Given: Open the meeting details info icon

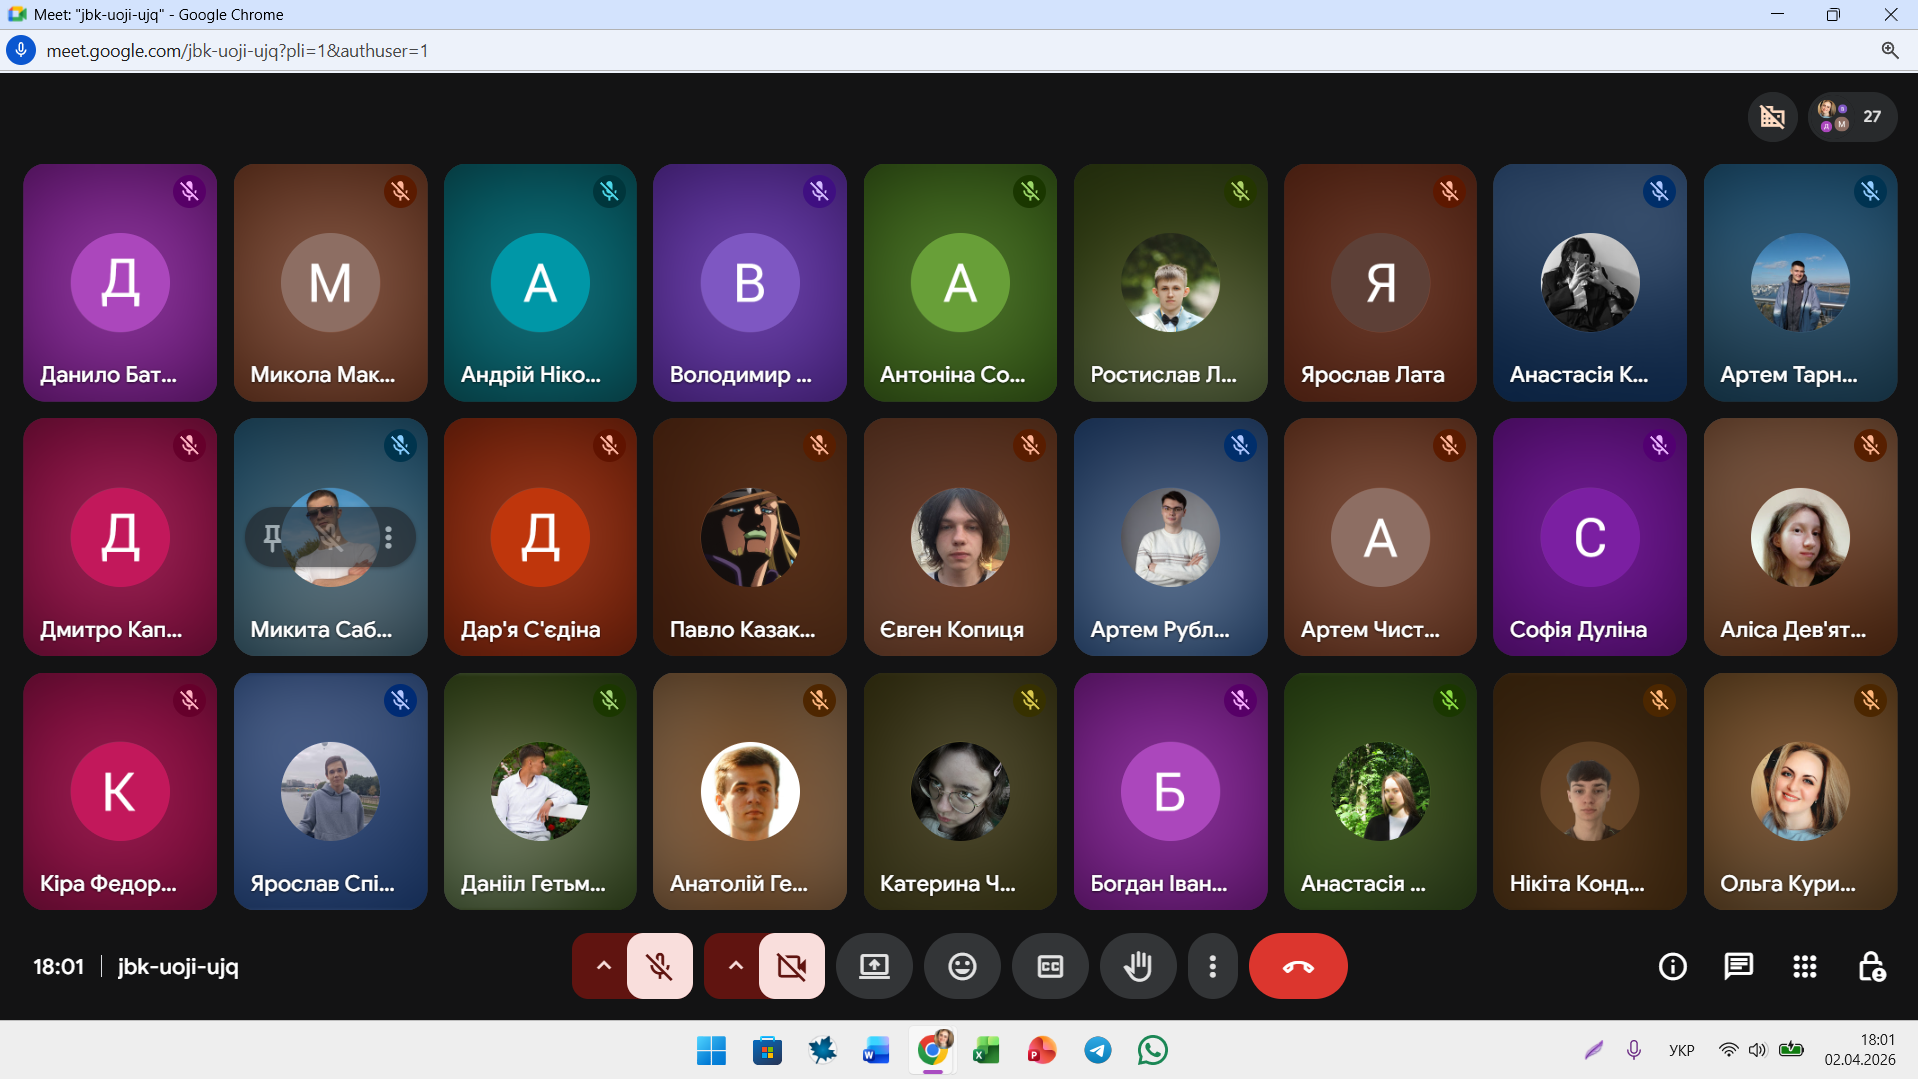Looking at the screenshot, I should (1672, 966).
